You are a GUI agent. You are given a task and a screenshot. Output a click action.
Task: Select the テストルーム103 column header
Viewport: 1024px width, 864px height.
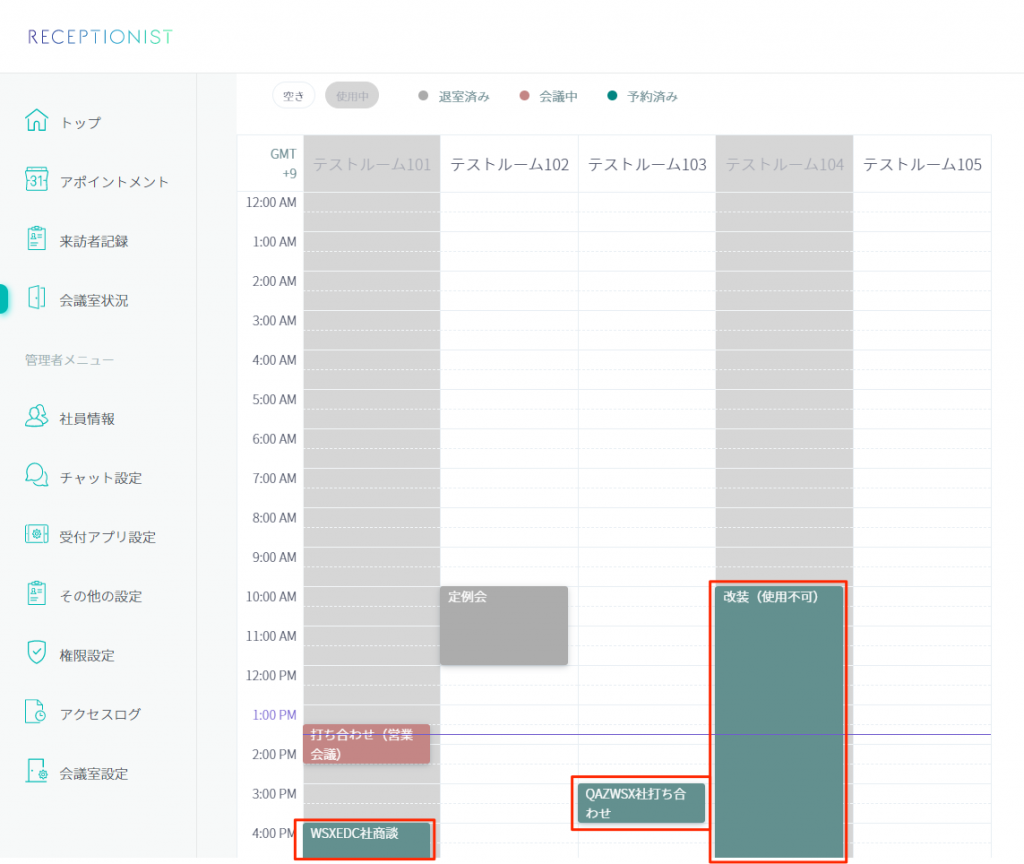647,165
